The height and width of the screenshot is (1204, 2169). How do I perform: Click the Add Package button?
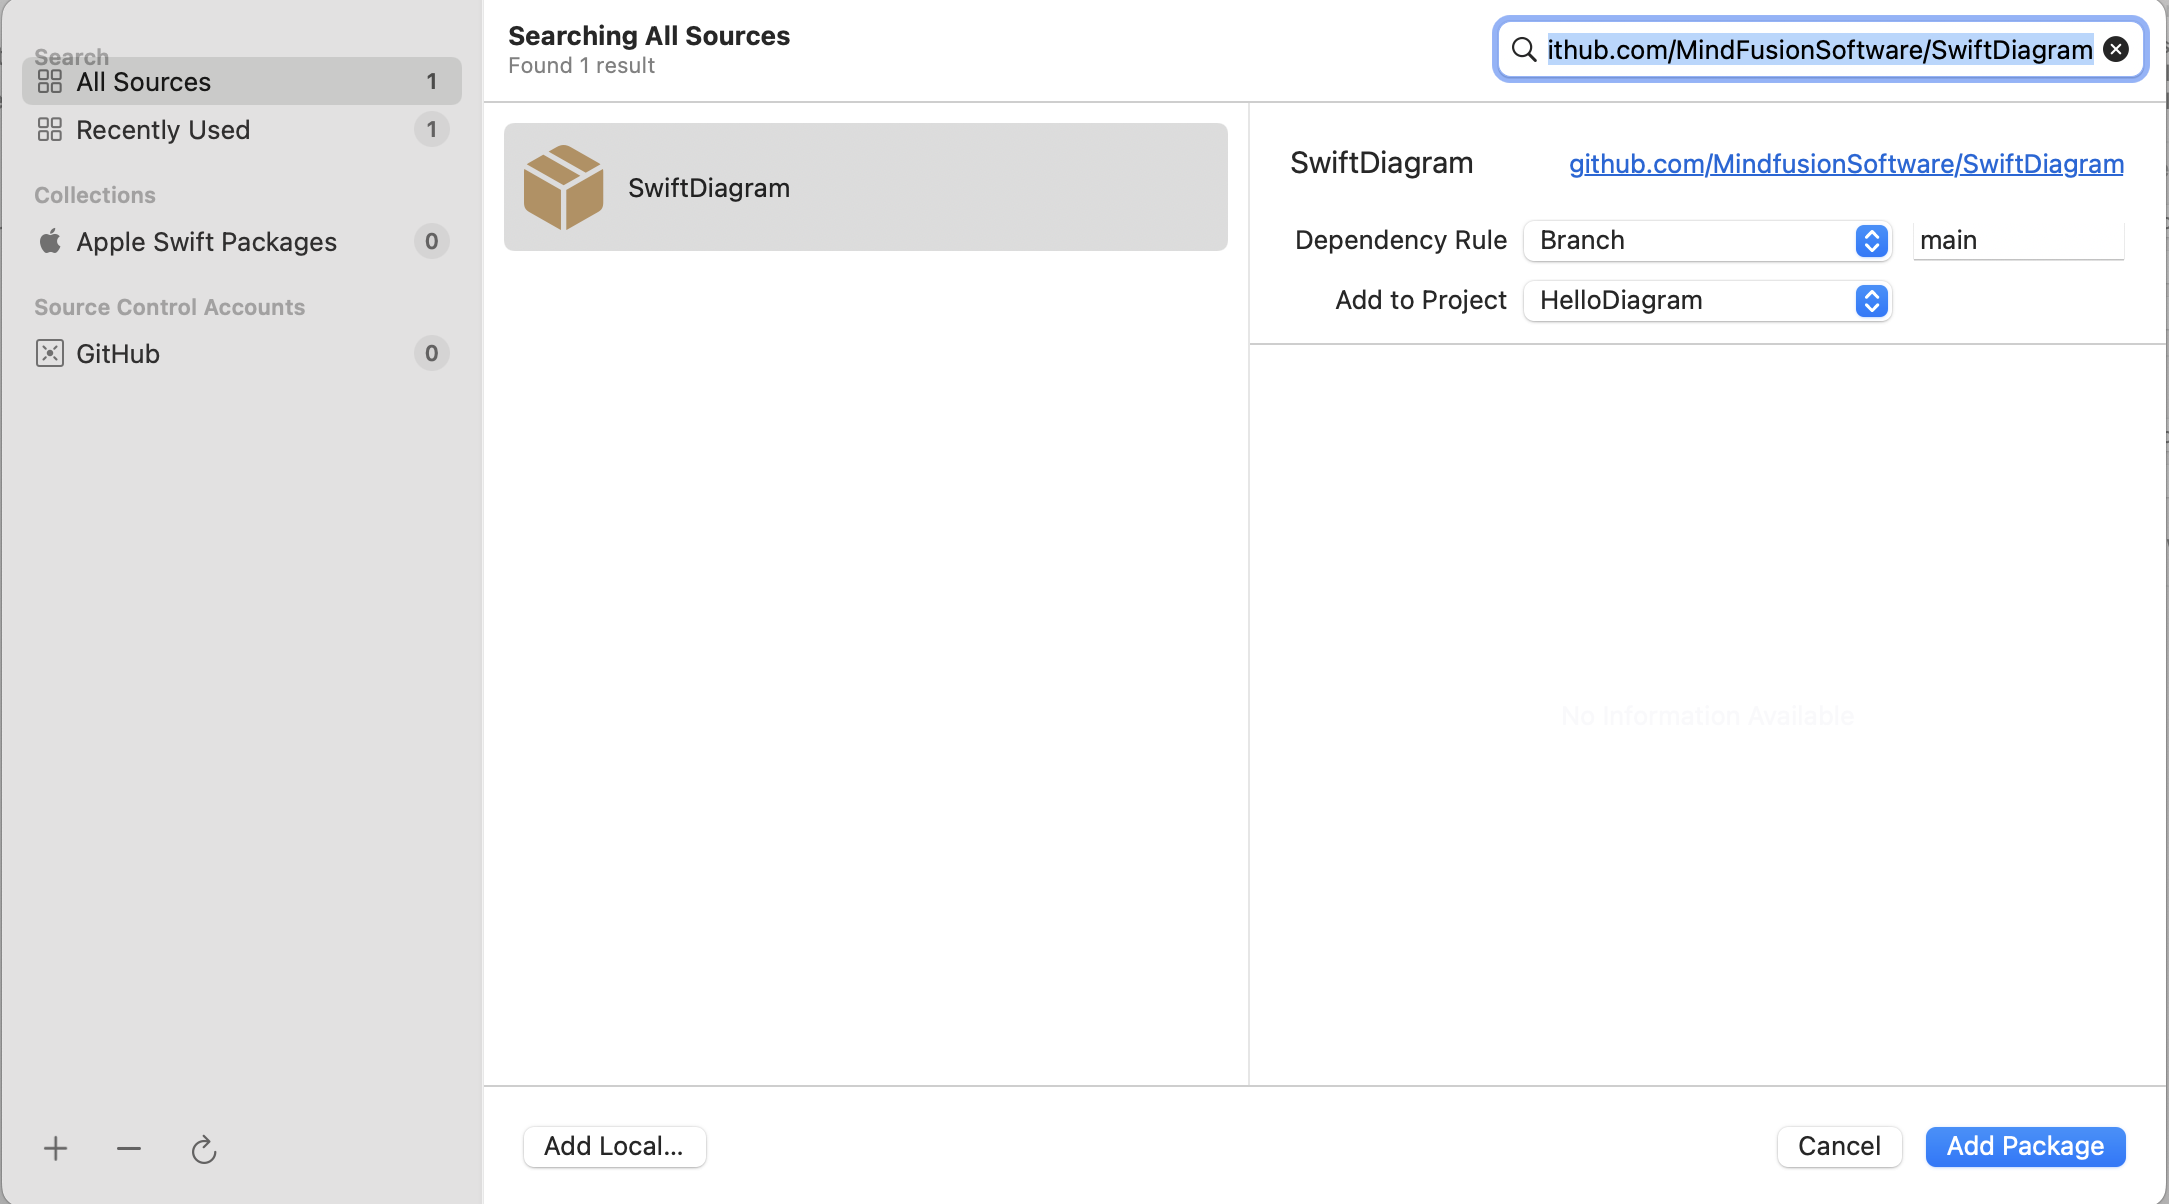click(x=2025, y=1145)
